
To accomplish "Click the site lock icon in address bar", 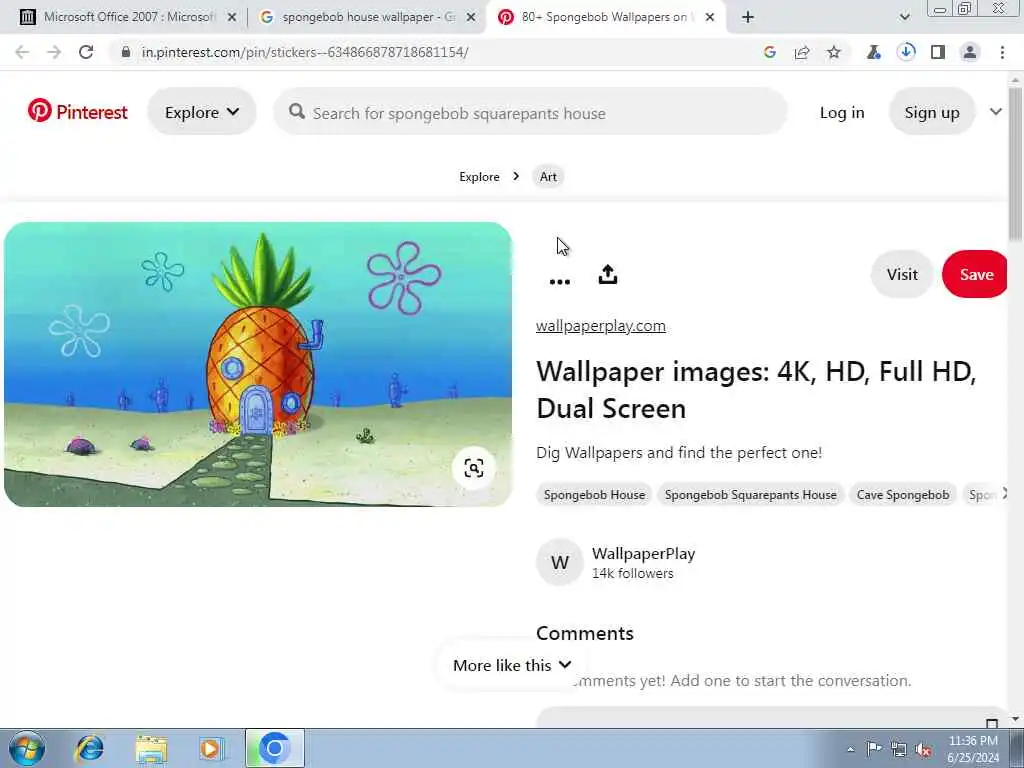I will pos(126,52).
